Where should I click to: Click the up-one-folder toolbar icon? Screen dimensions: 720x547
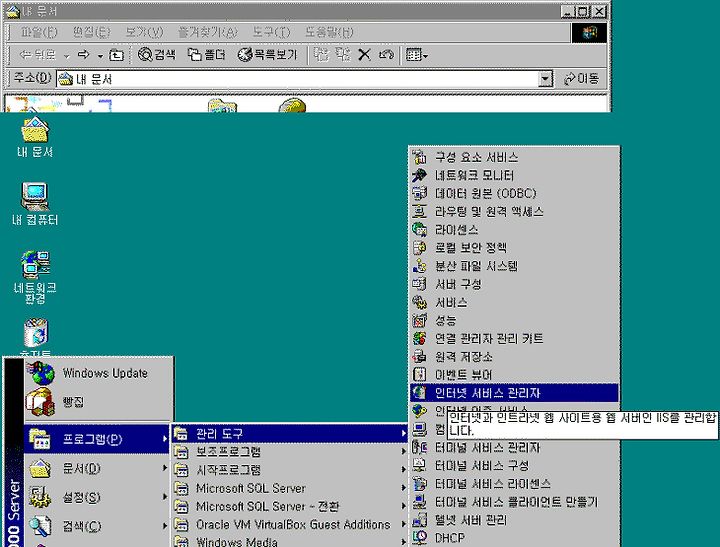click(x=117, y=55)
